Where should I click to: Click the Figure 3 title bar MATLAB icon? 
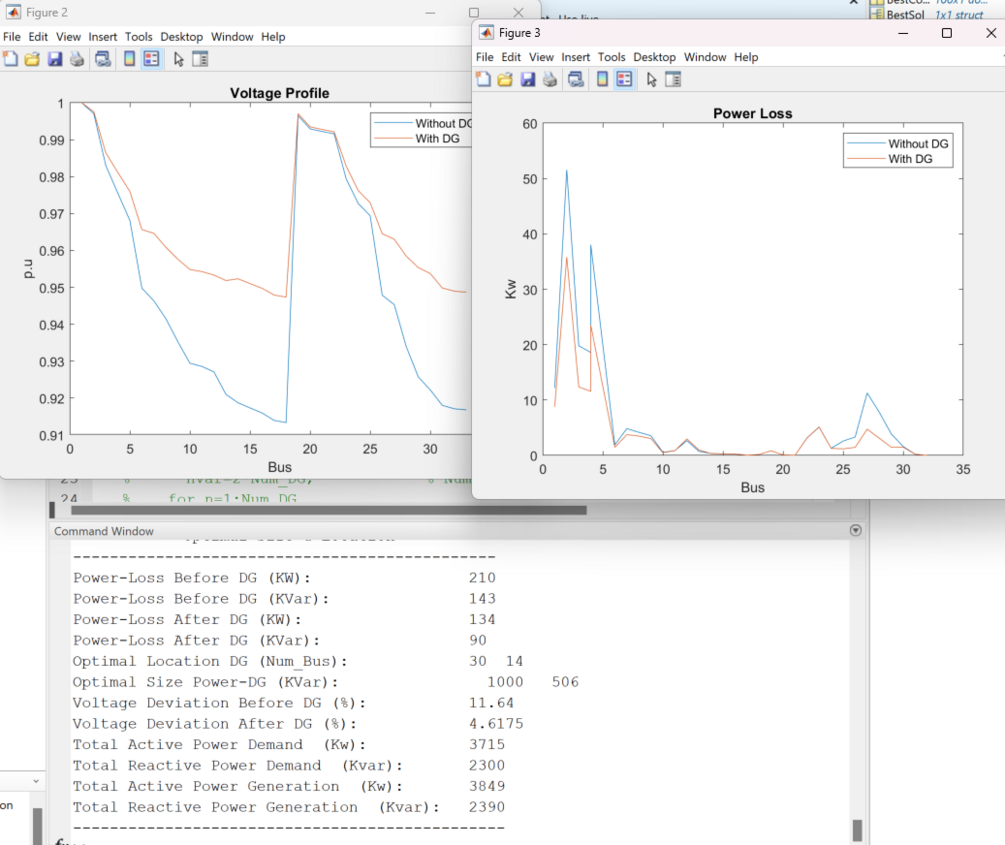click(486, 33)
